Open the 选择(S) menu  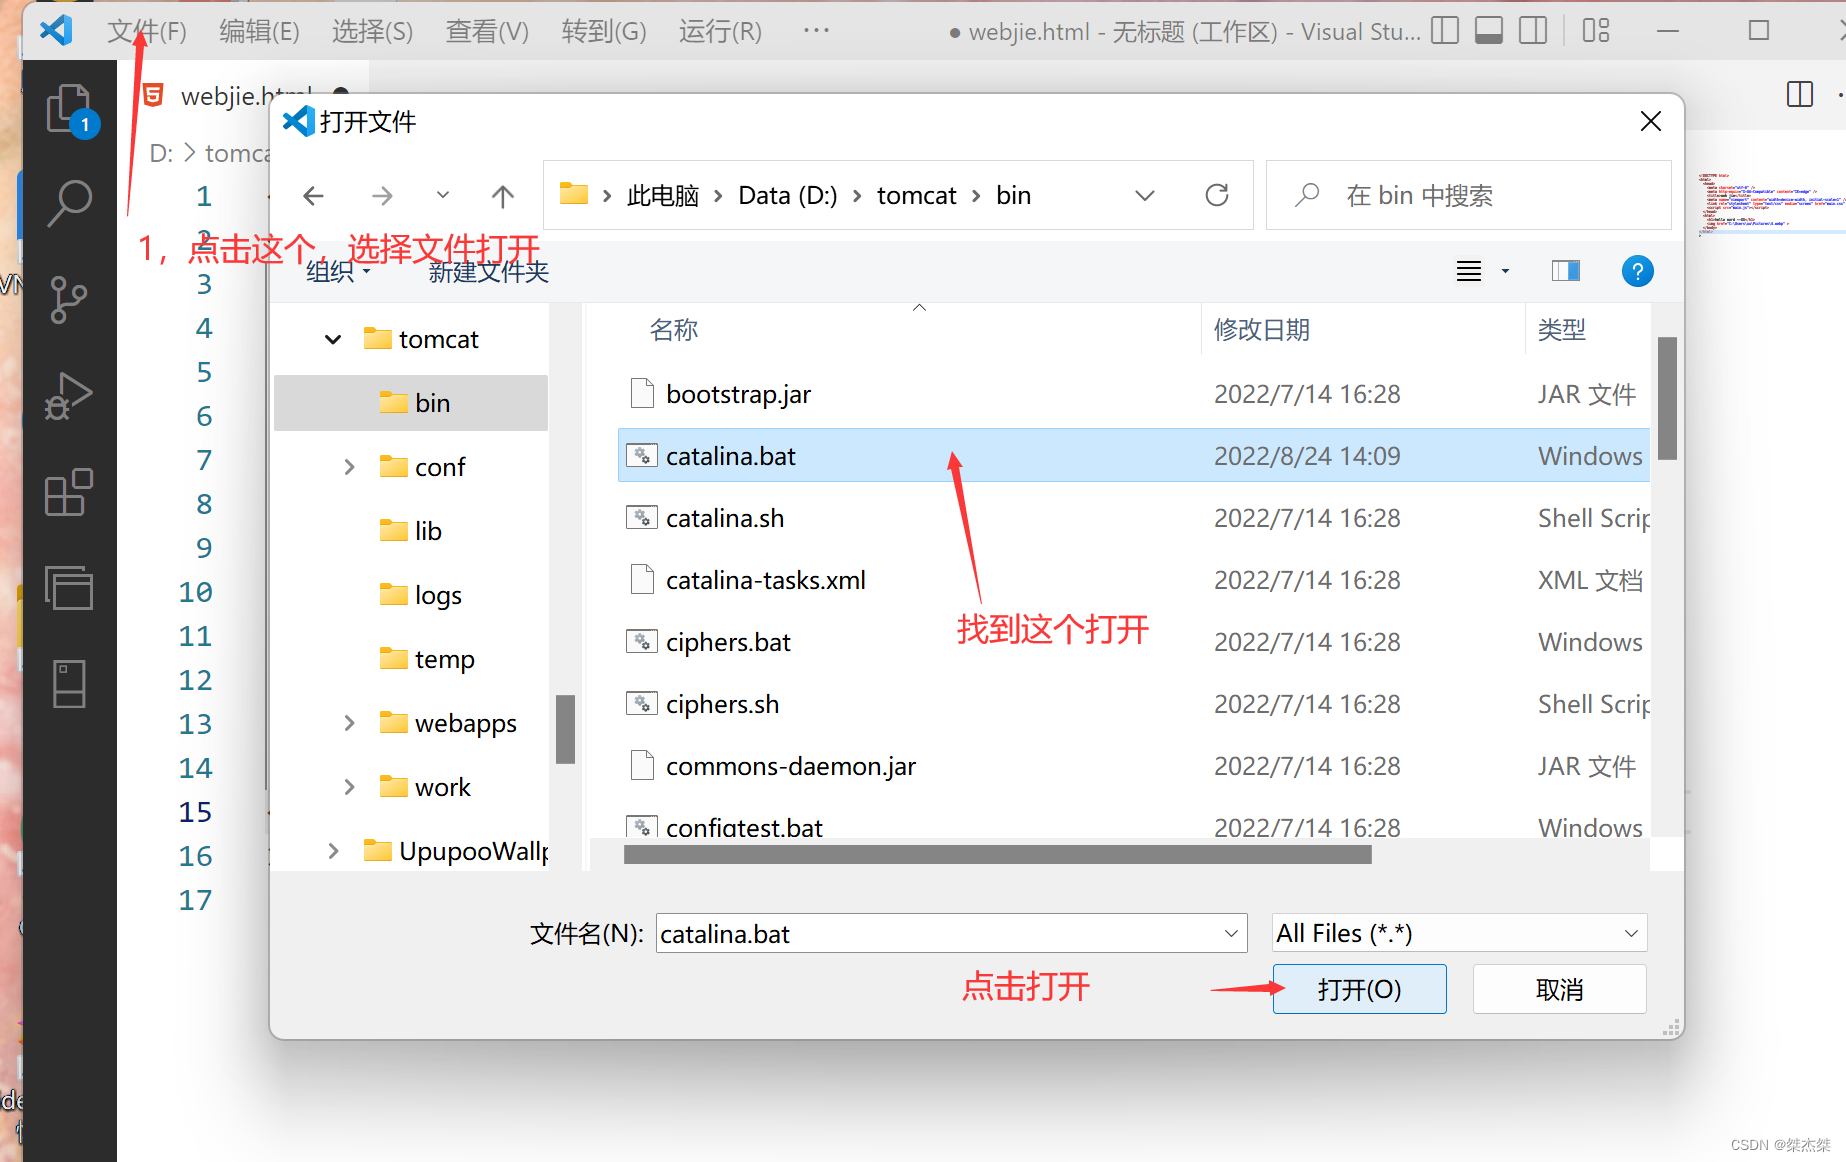[372, 31]
